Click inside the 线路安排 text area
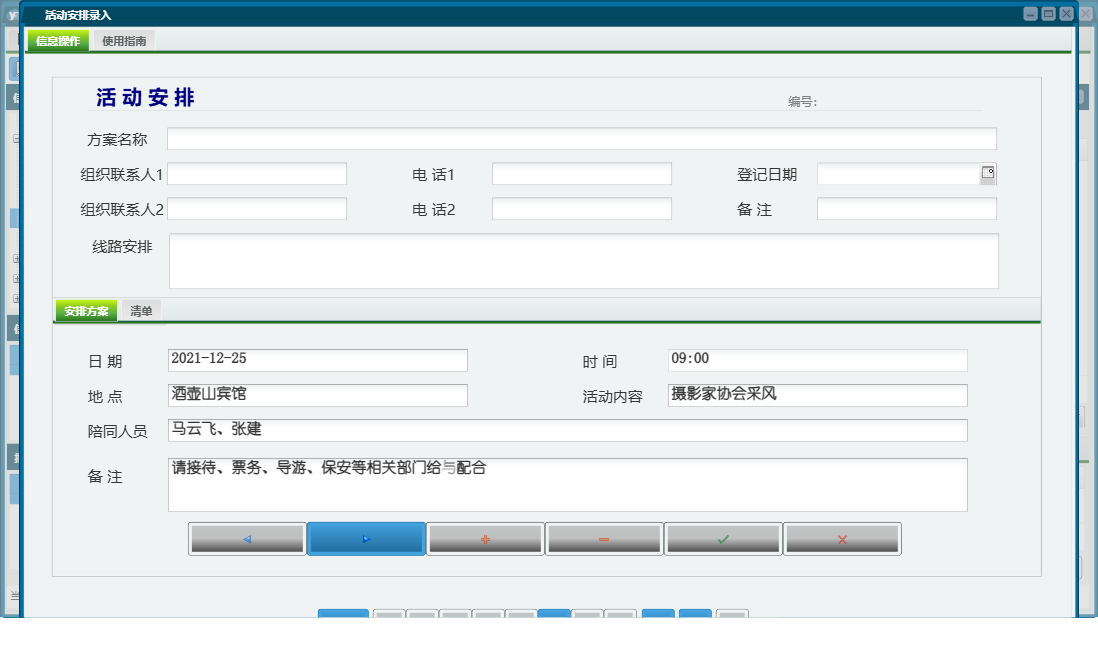Screen dimensions: 1098x655 pos(583,261)
